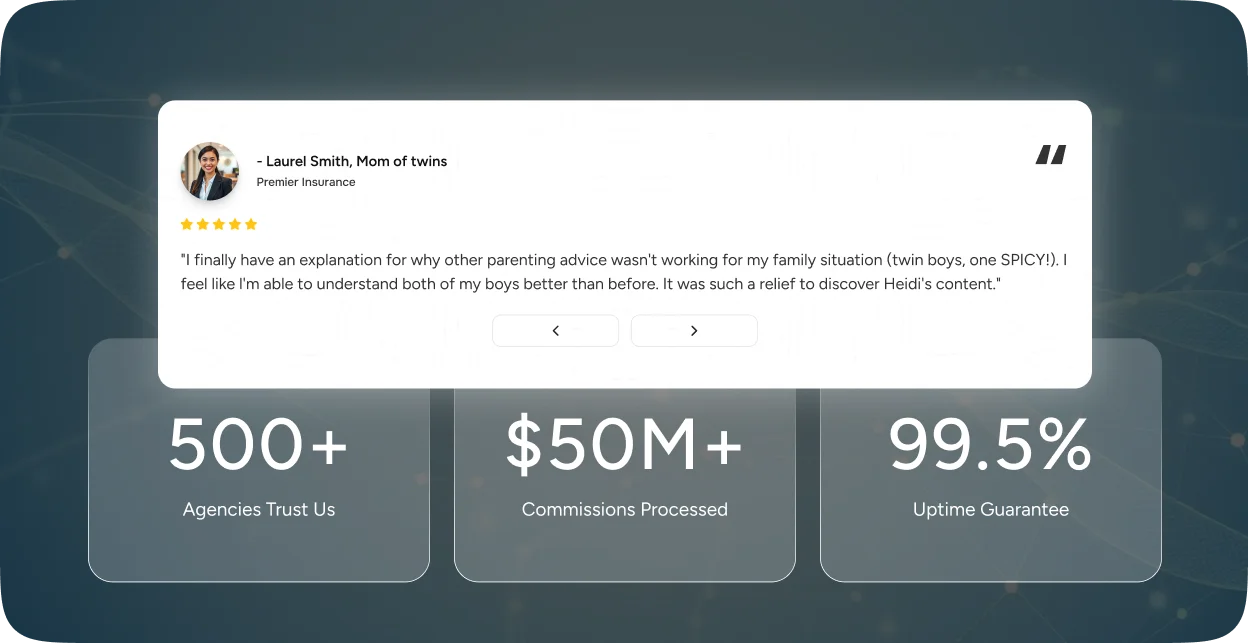
Task: Click Laurel Smith's round avatar photo
Action: coord(210,171)
